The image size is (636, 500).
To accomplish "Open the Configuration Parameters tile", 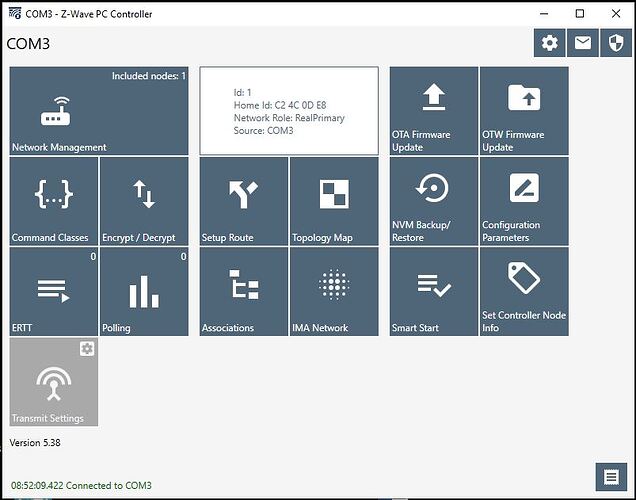I will (x=524, y=201).
